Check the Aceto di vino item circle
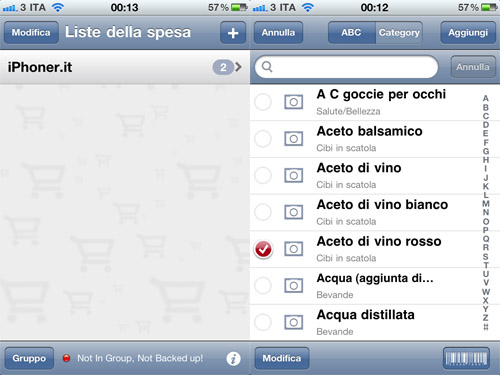This screenshot has width=500, height=375. point(263,175)
